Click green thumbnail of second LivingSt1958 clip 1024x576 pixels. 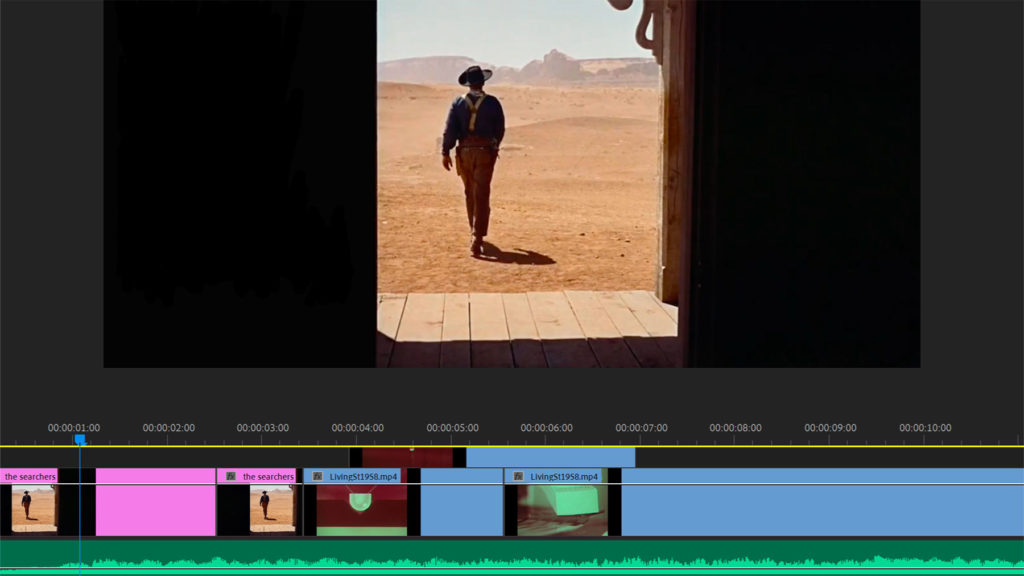(561, 510)
